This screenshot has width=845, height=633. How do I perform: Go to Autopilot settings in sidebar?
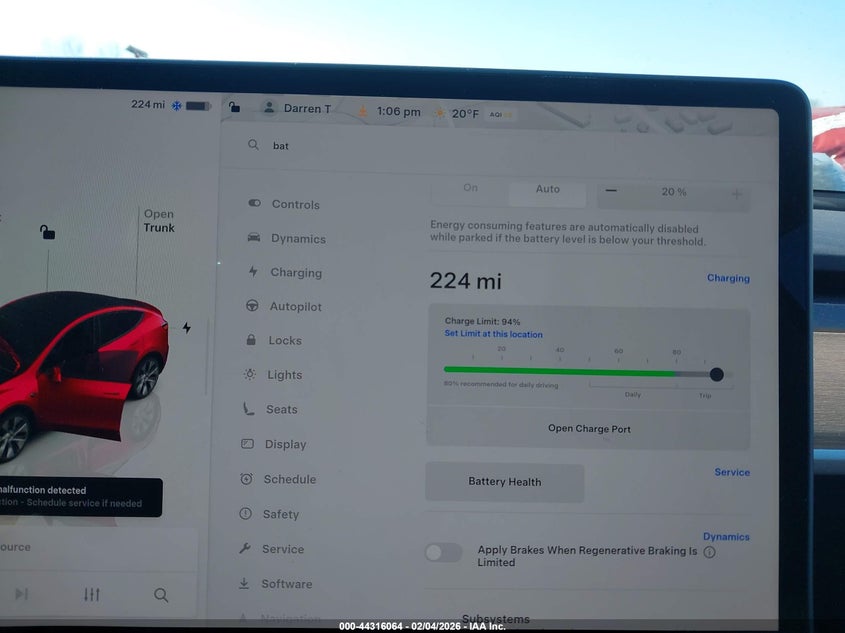pyautogui.click(x=295, y=307)
